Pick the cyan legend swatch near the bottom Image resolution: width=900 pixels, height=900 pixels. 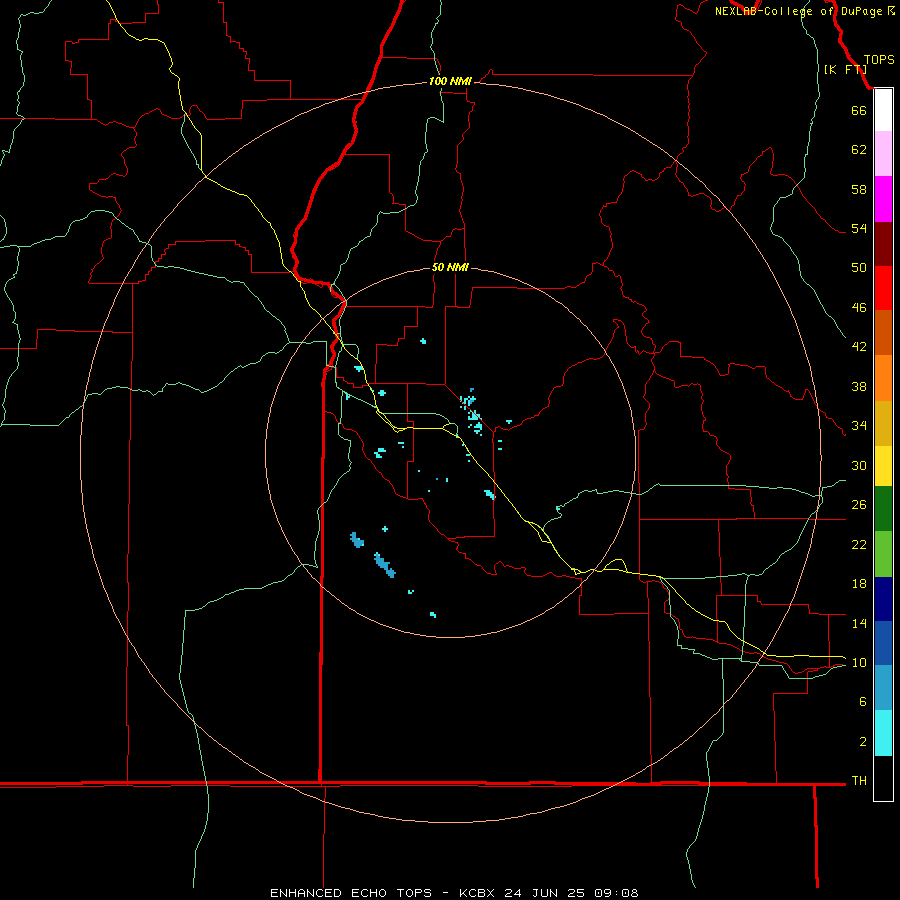(883, 733)
